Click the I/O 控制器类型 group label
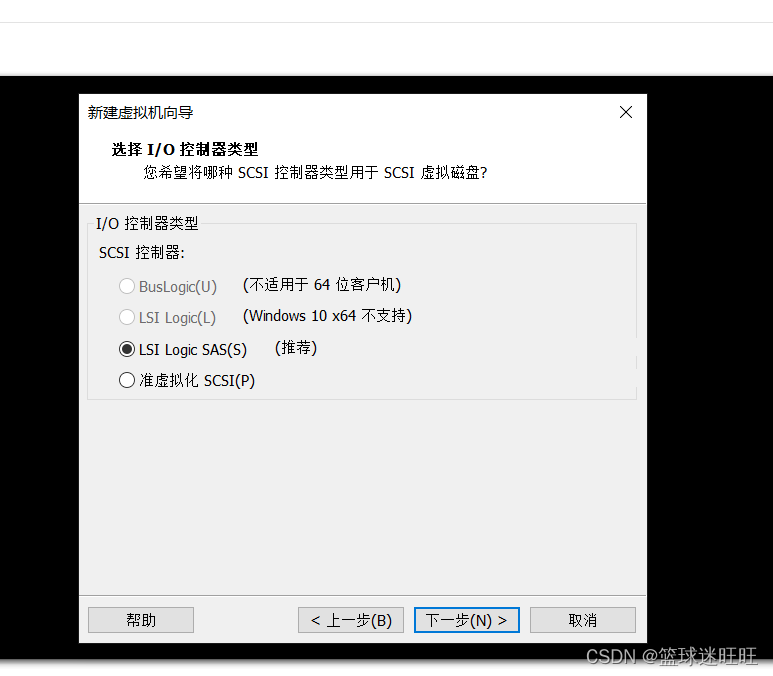 pos(147,223)
